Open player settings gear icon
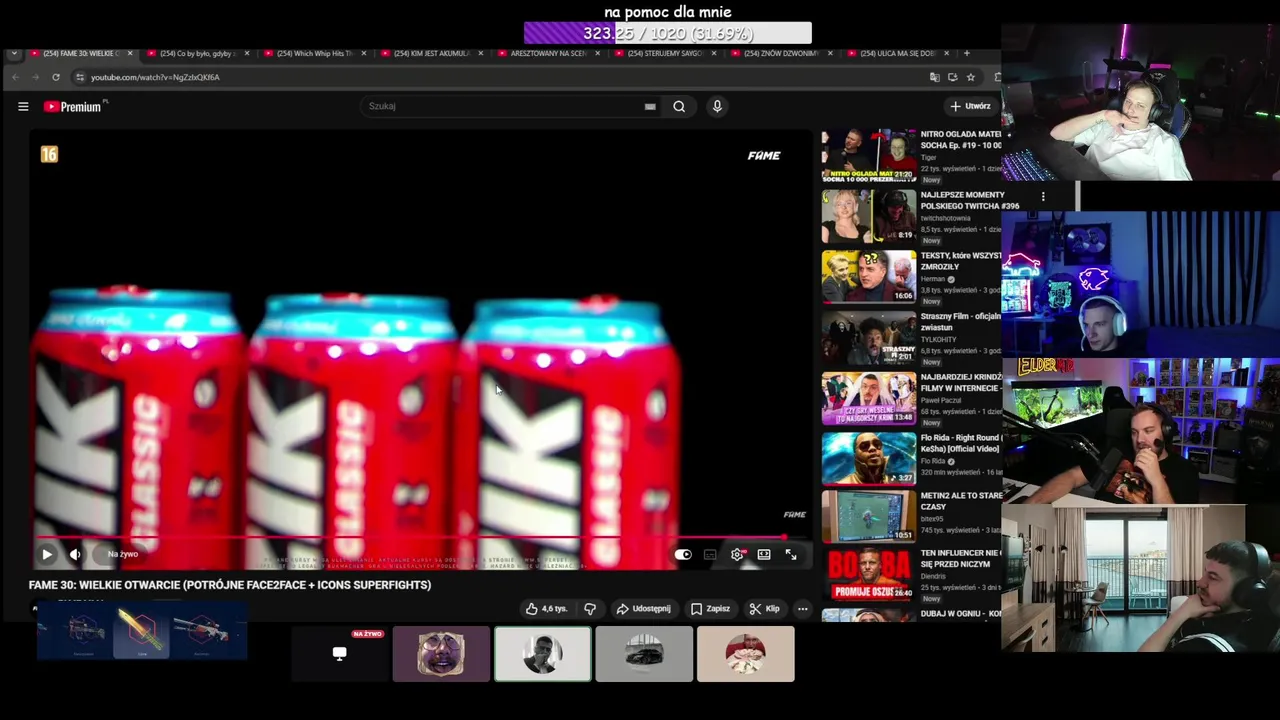 tap(737, 554)
